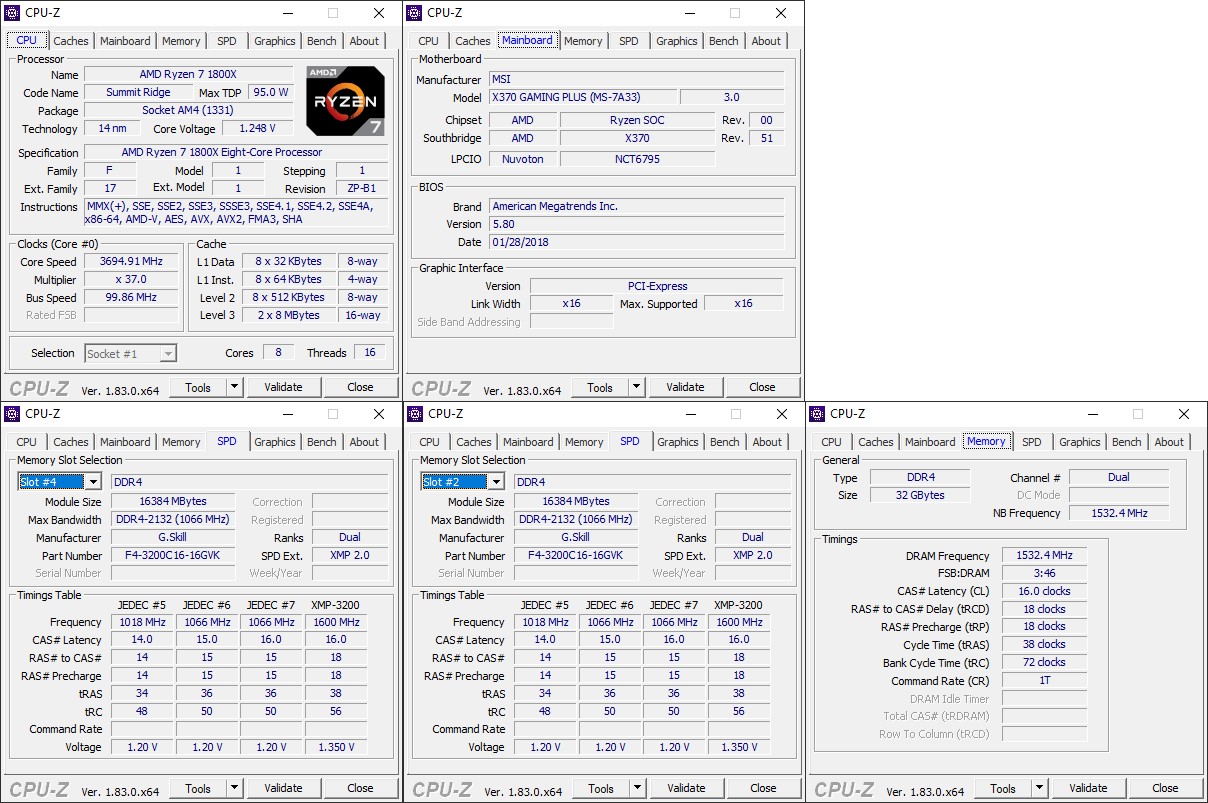Image resolution: width=1208 pixels, height=803 pixels.
Task: Select Graphics tab in the Mainboard window
Action: pos(677,41)
